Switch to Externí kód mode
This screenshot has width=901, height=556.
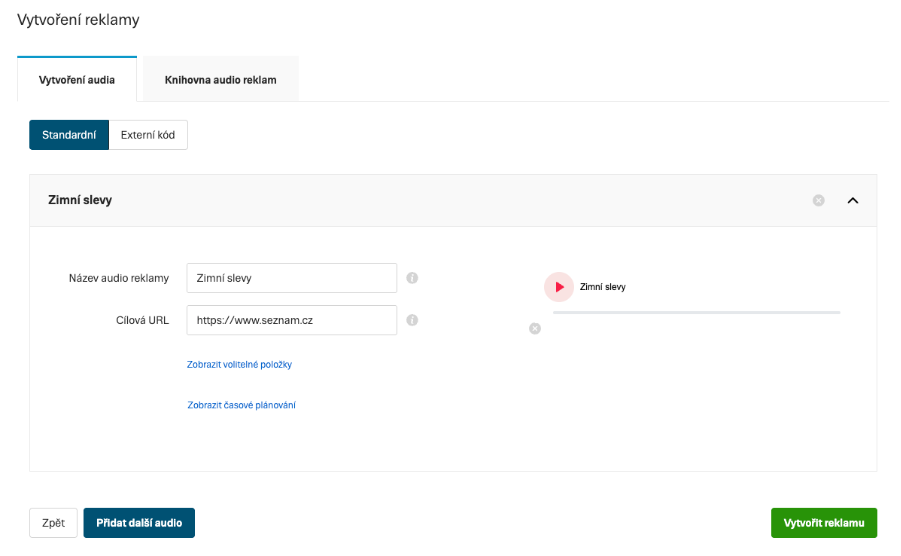coord(148,135)
